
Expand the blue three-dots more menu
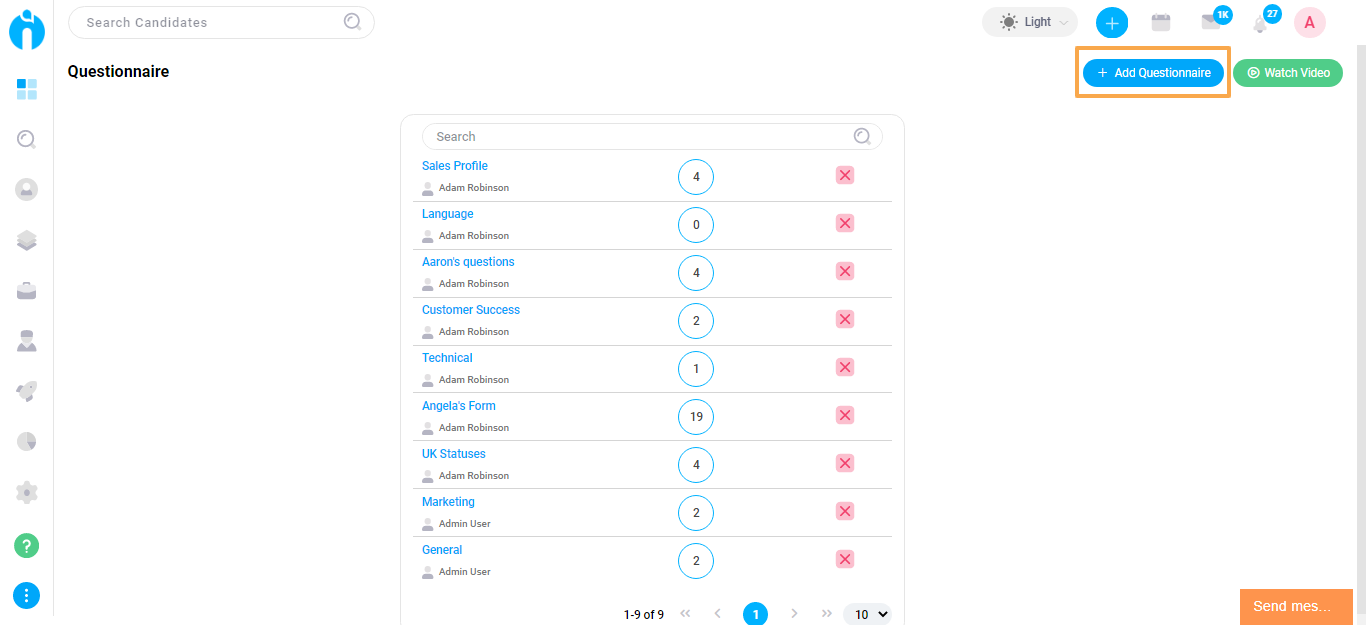(x=27, y=596)
